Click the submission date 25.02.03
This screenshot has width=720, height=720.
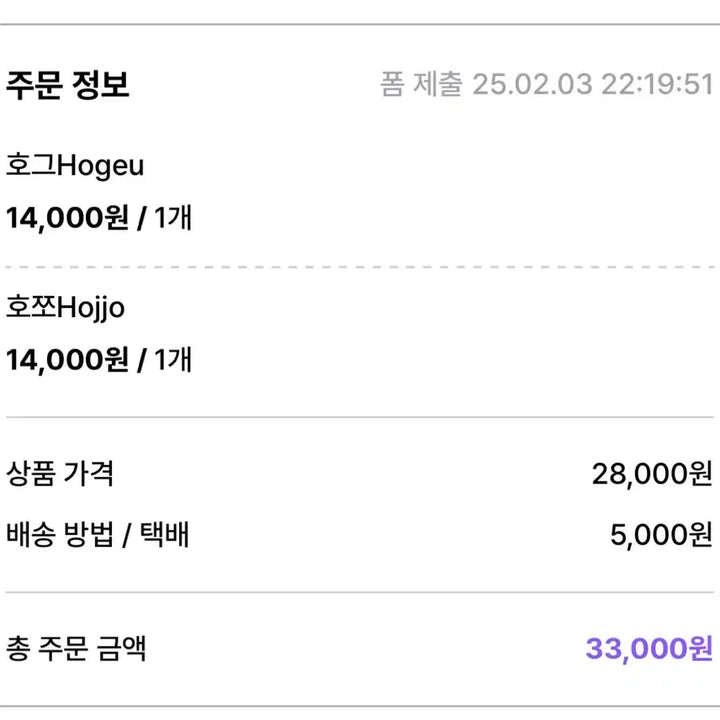(530, 84)
